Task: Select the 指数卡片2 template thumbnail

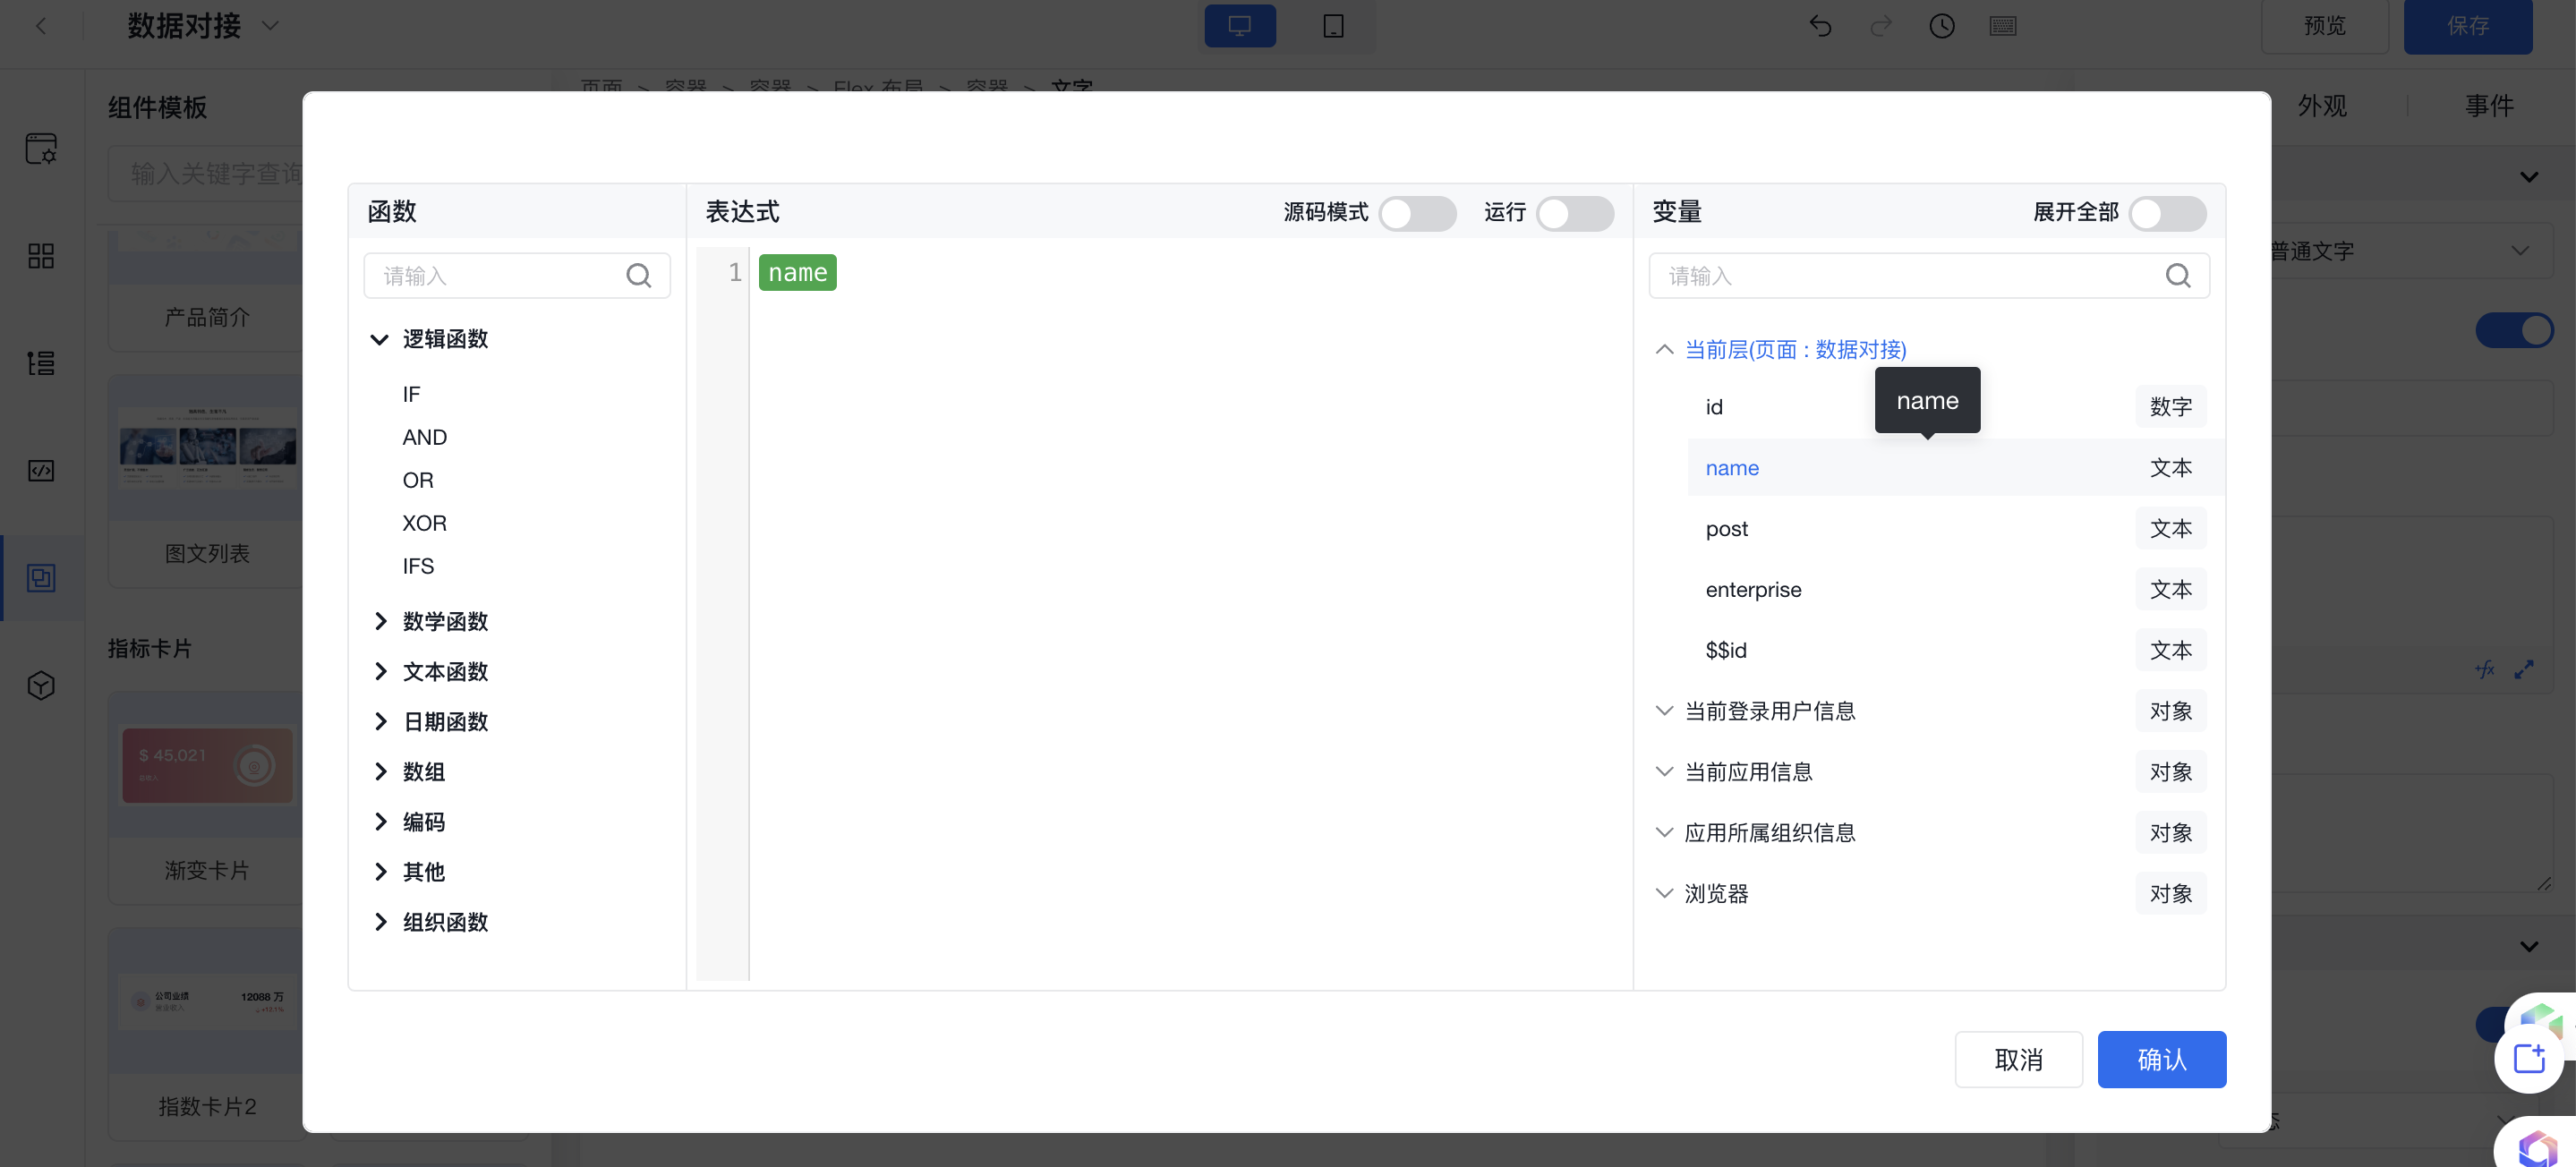Action: (x=207, y=1000)
